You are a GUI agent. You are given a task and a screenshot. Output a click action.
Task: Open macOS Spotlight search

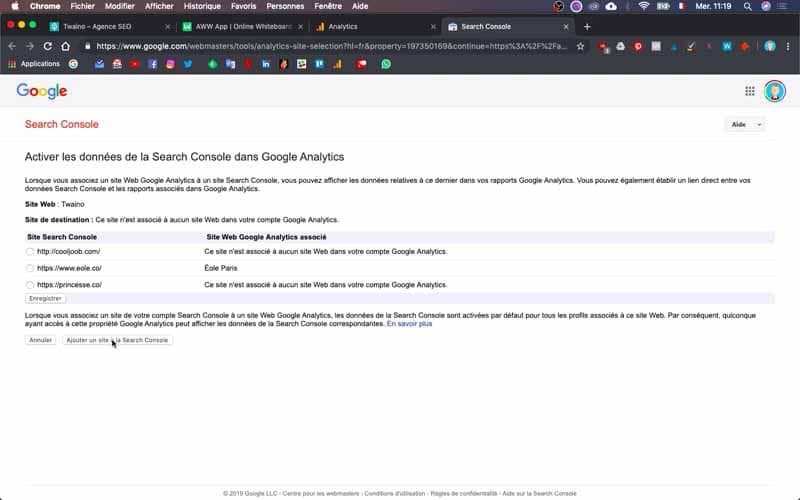click(x=747, y=6)
